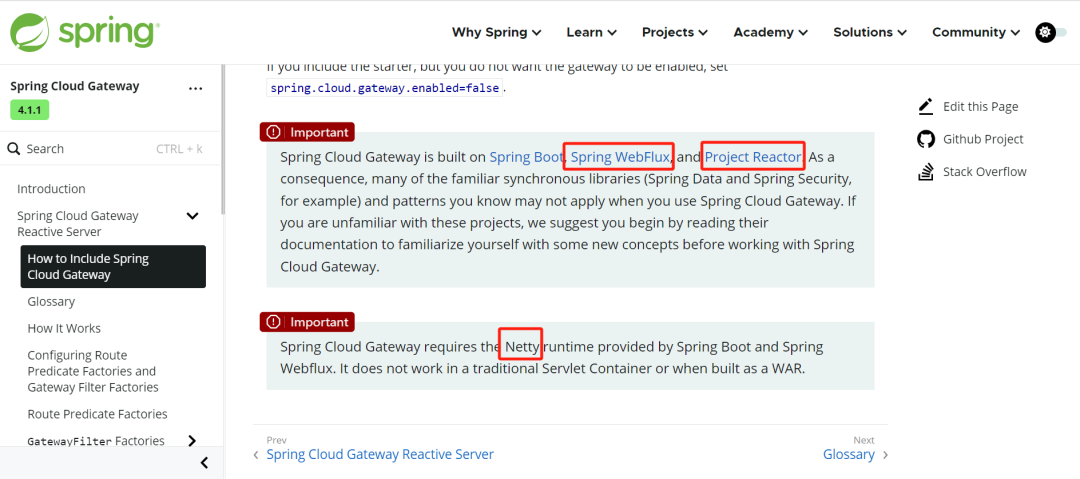
Task: Collapse the Spring Cloud Gateway Reactive Server section
Action: 193,216
